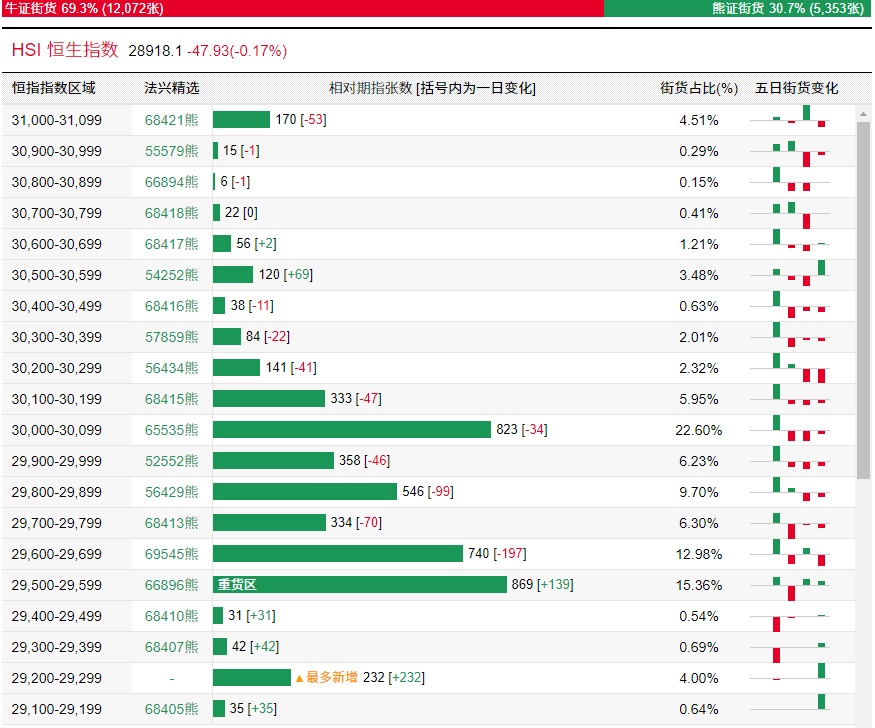875x728 pixels.
Task: Open warrant link 56429熊
Action: tap(171, 492)
